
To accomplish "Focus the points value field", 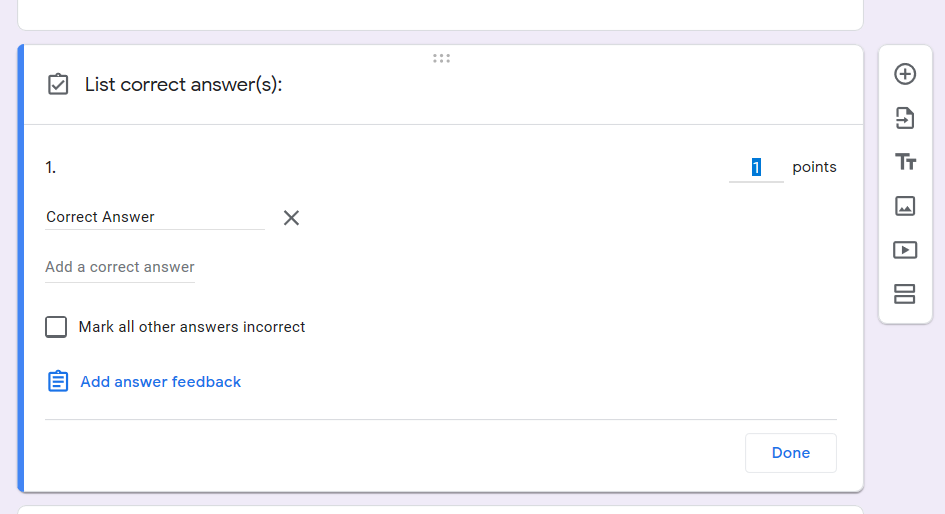I will [756, 167].
